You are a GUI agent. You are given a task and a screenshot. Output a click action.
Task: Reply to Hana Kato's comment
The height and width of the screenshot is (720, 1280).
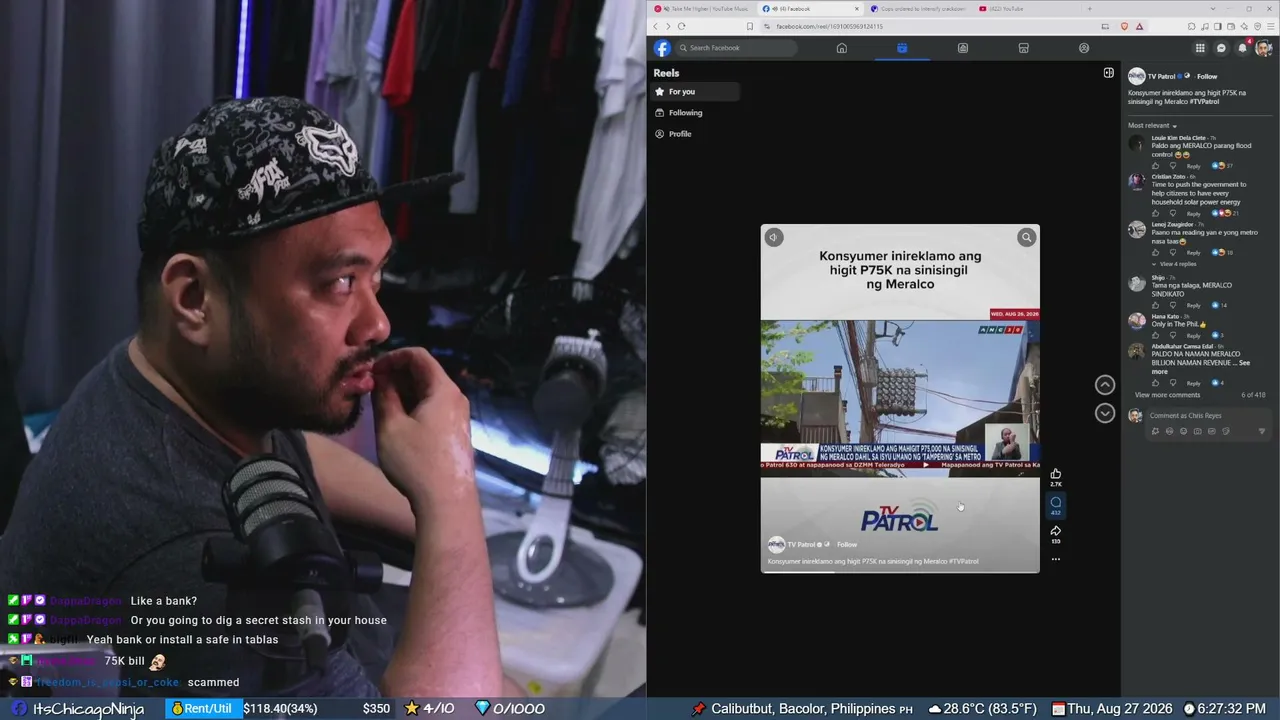[x=1193, y=335]
